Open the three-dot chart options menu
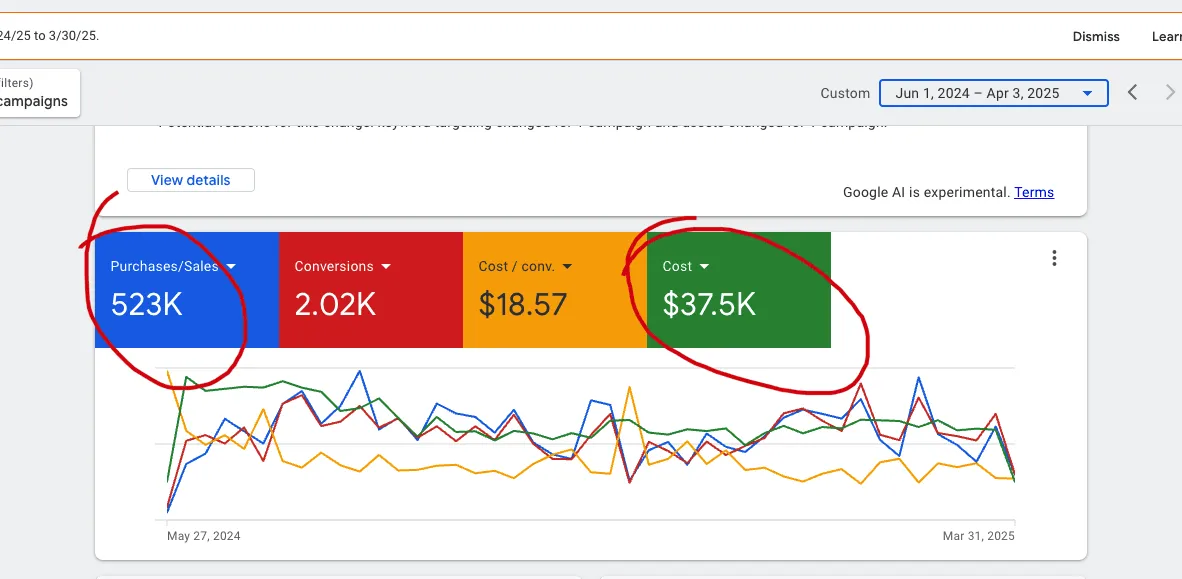1182x579 pixels. point(1054,258)
